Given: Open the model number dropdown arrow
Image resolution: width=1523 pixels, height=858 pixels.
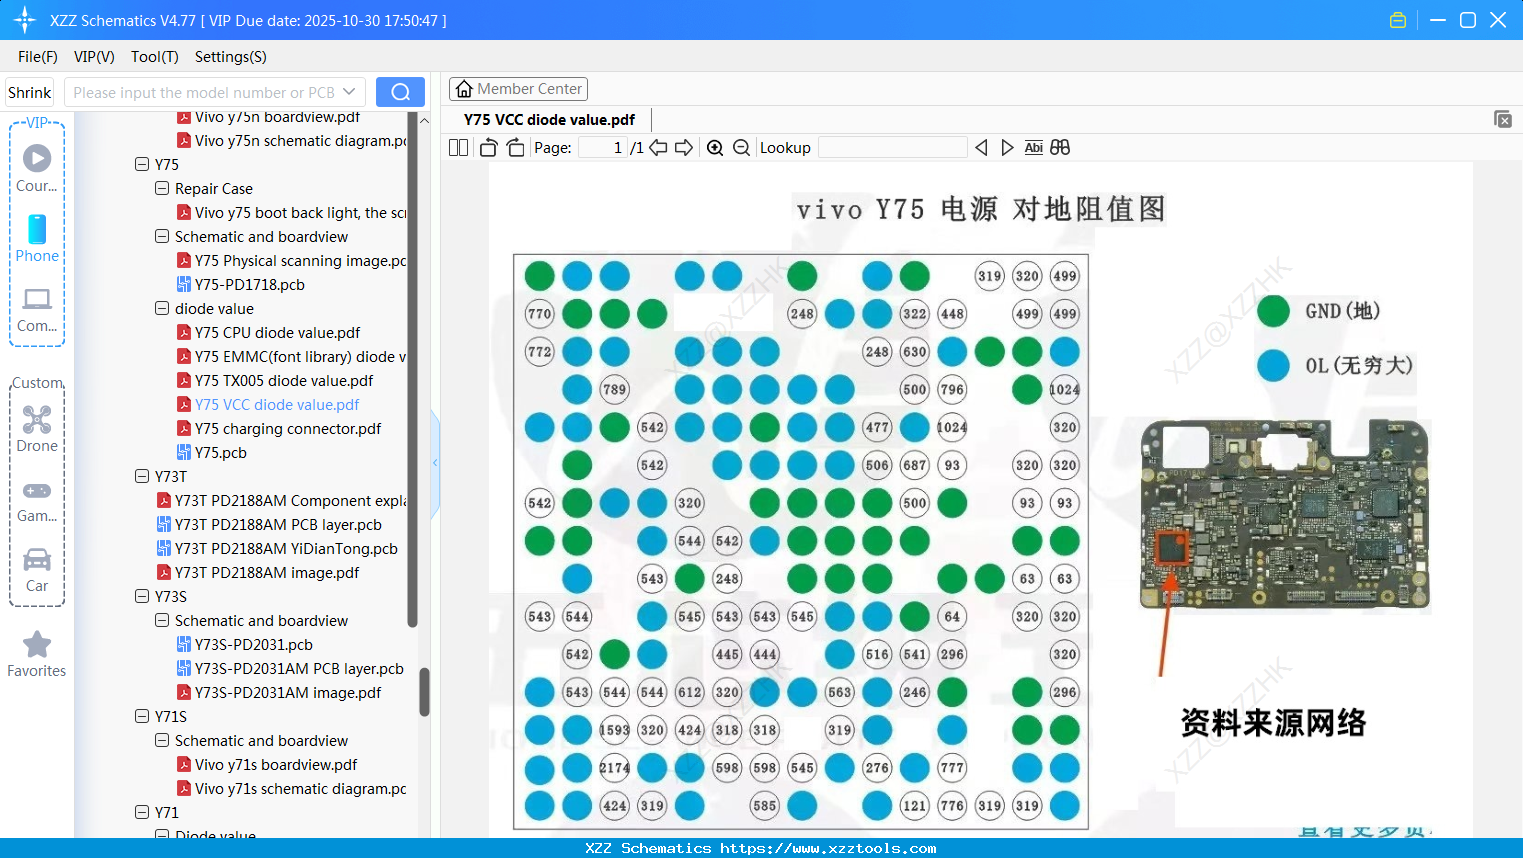Looking at the screenshot, I should [350, 91].
